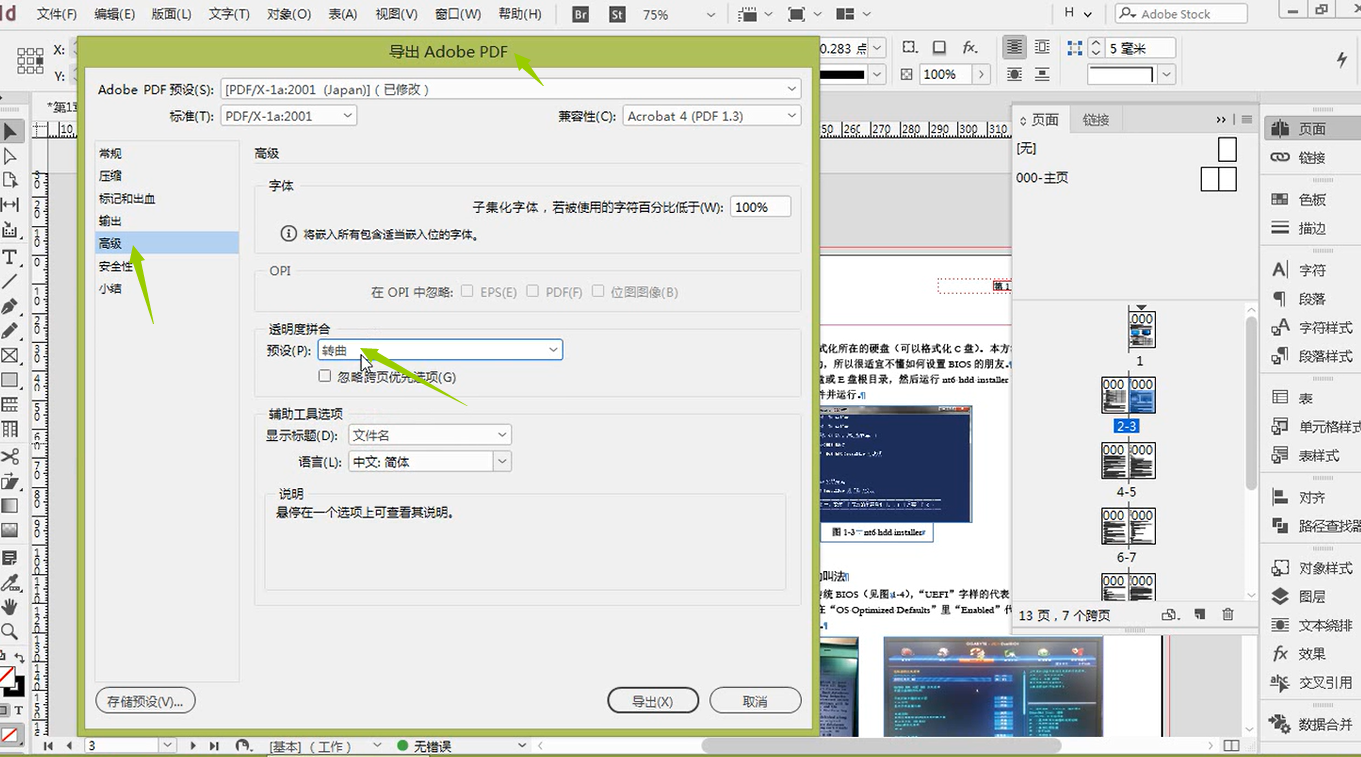Select the Gradient Swatch tool
The height and width of the screenshot is (757, 1361).
pyautogui.click(x=10, y=506)
